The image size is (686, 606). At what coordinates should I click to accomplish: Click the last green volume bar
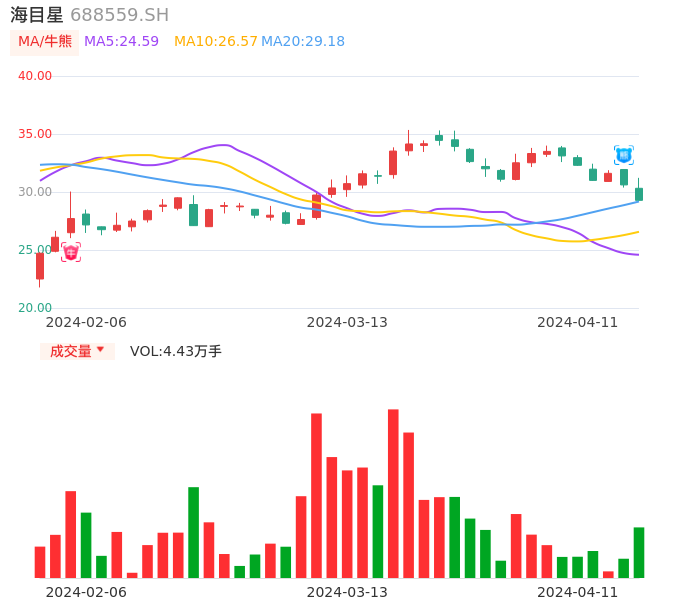pos(639,552)
